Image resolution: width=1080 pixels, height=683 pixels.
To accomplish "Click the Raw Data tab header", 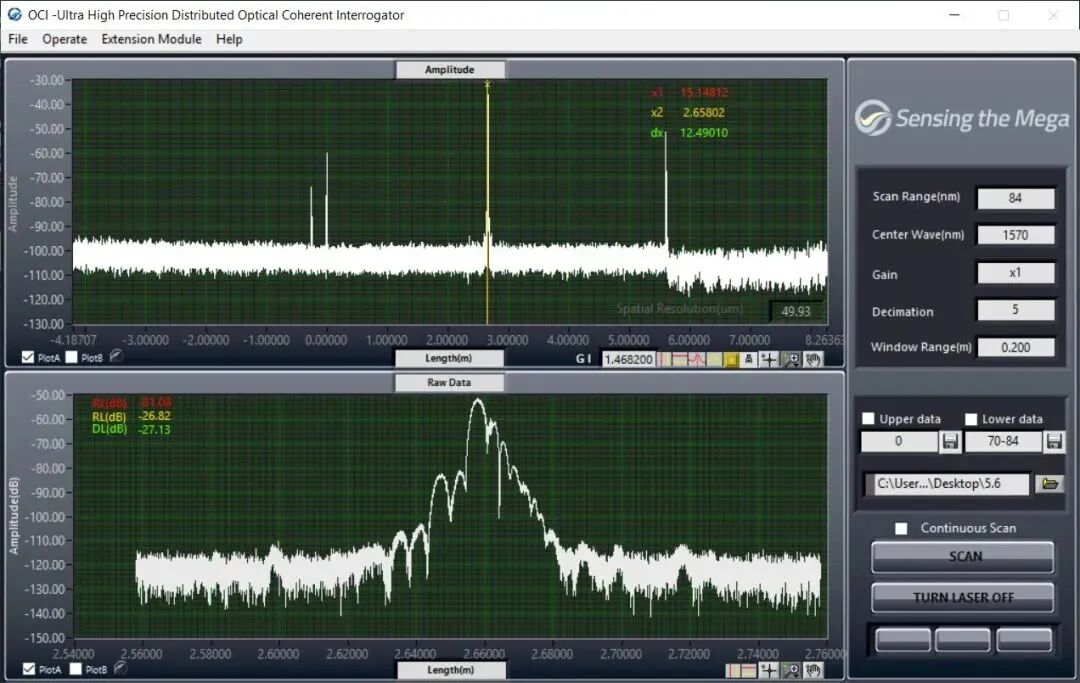I will [x=449, y=382].
